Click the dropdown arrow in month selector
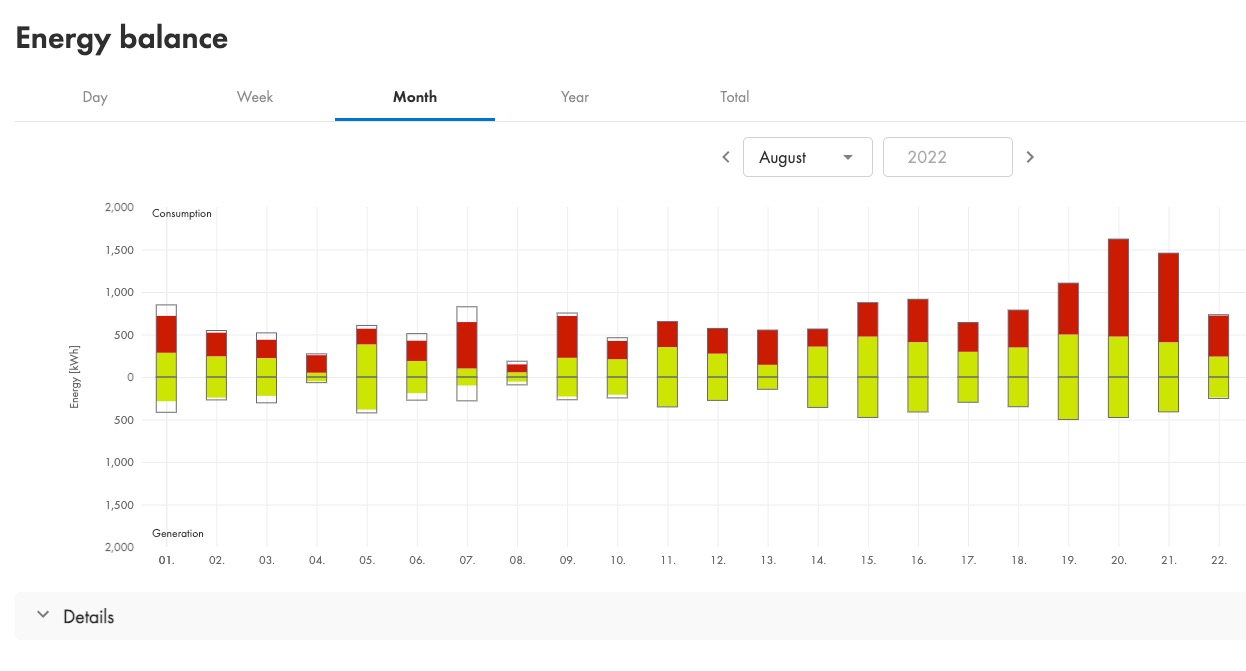This screenshot has width=1246, height=671. pyautogui.click(x=848, y=157)
